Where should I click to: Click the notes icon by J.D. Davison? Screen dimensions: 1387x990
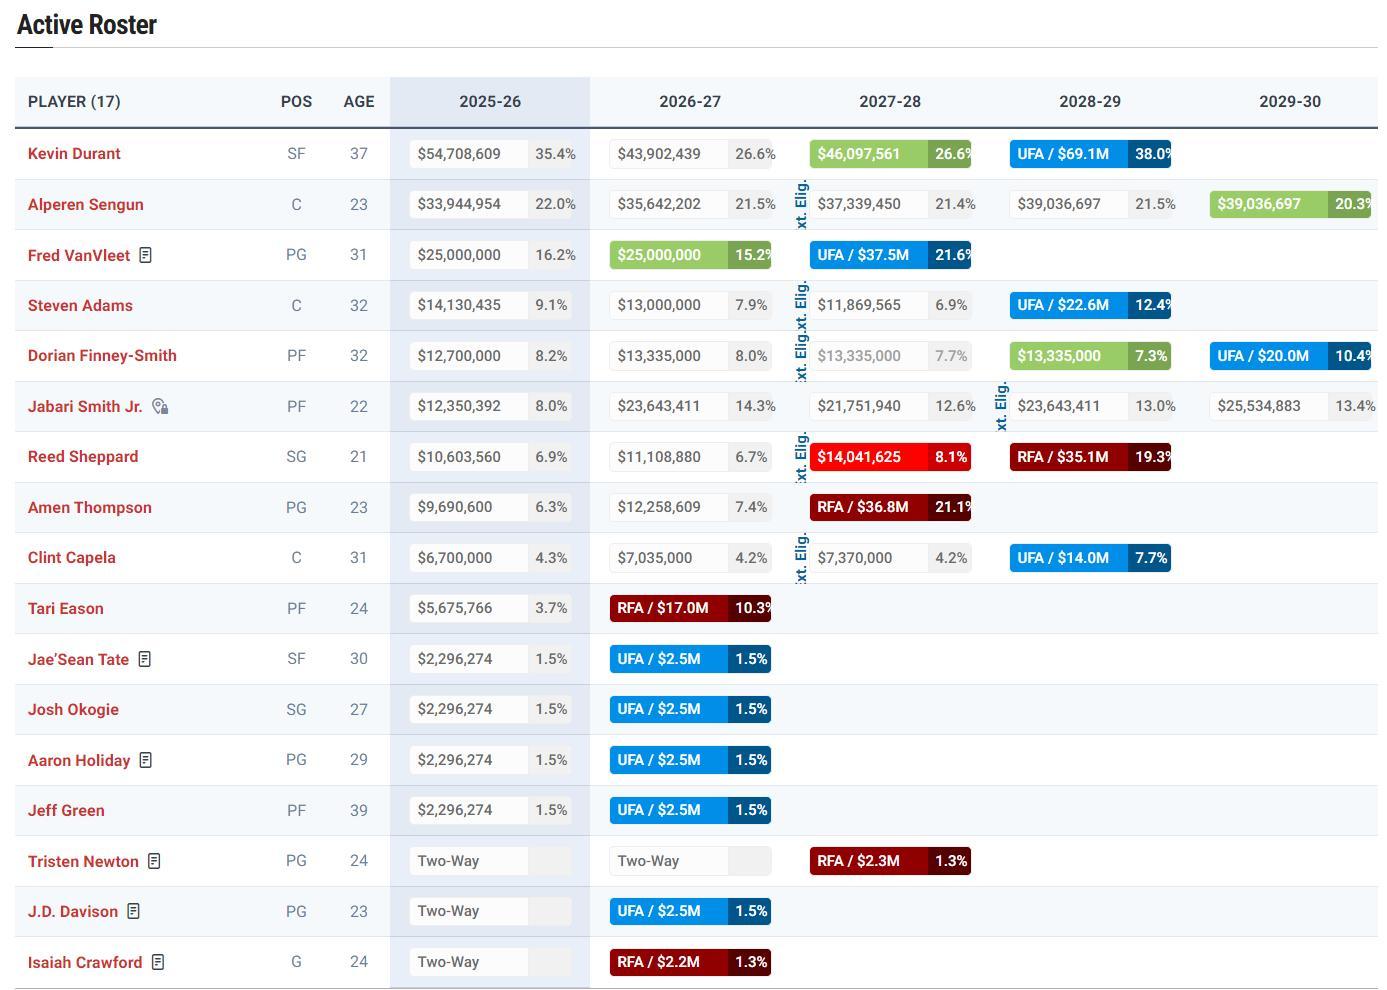tap(134, 911)
